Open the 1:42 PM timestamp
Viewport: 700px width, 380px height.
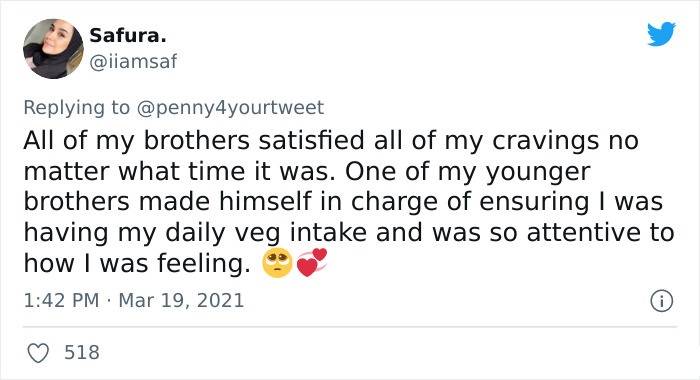coord(61,300)
